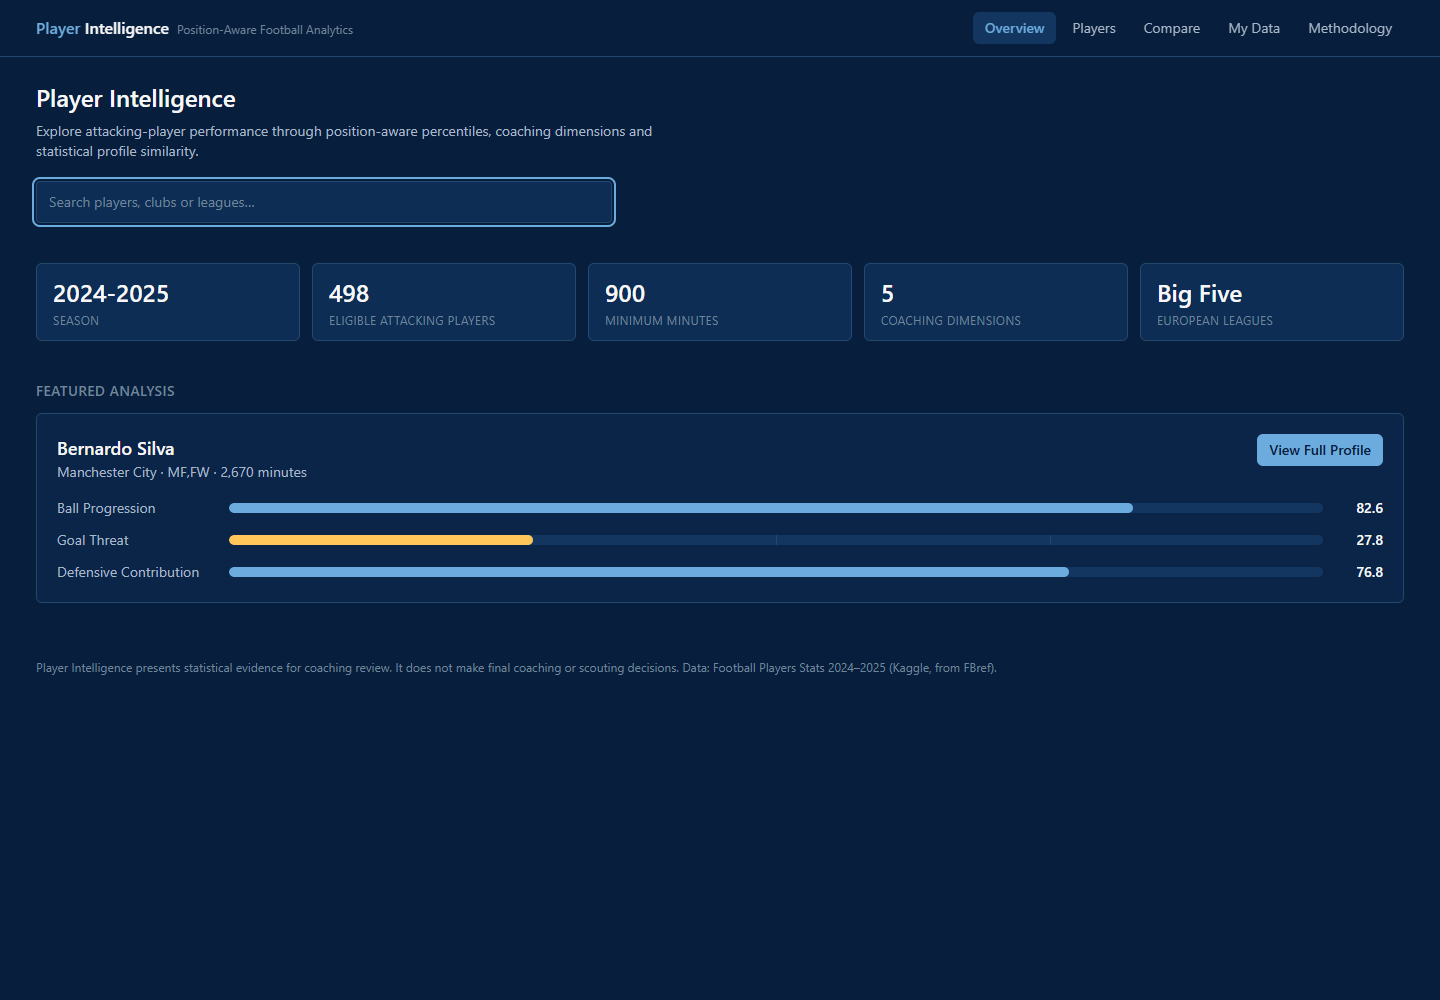The height and width of the screenshot is (1000, 1440).
Task: Click the 82.6 Ball Progression value
Action: (1369, 508)
